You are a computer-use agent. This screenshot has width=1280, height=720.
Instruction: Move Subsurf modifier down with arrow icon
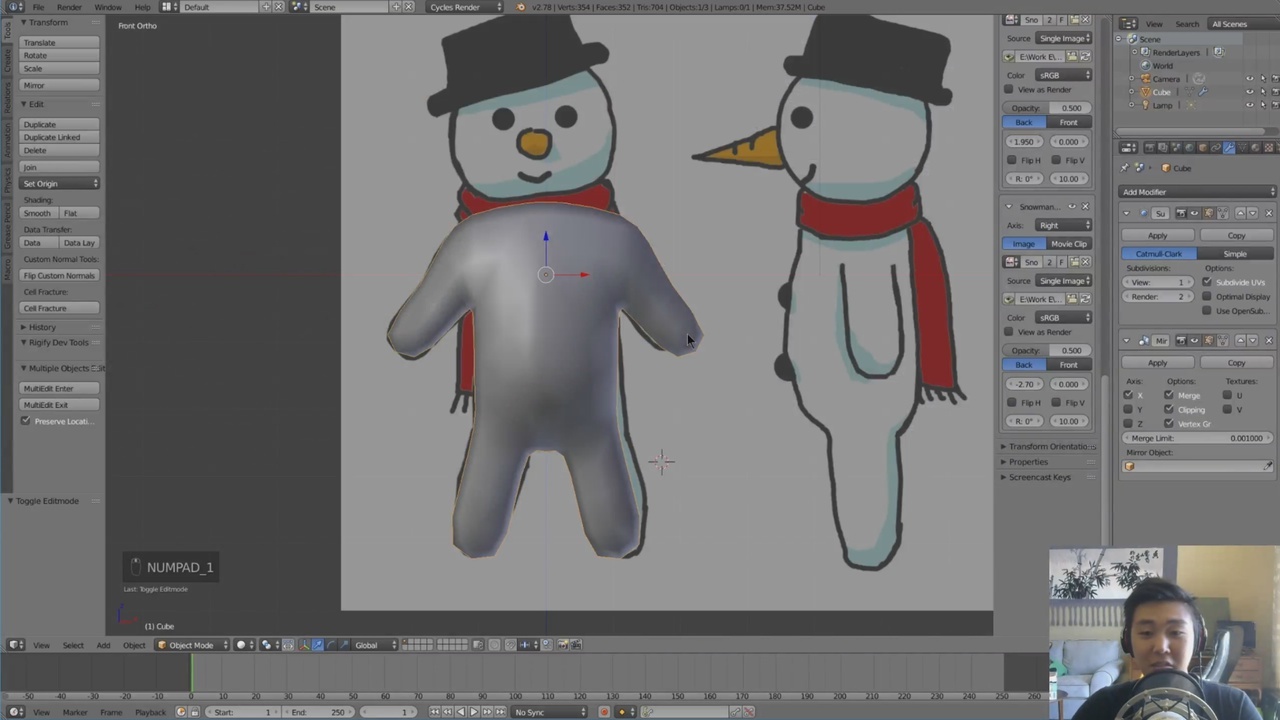[x=1254, y=213]
